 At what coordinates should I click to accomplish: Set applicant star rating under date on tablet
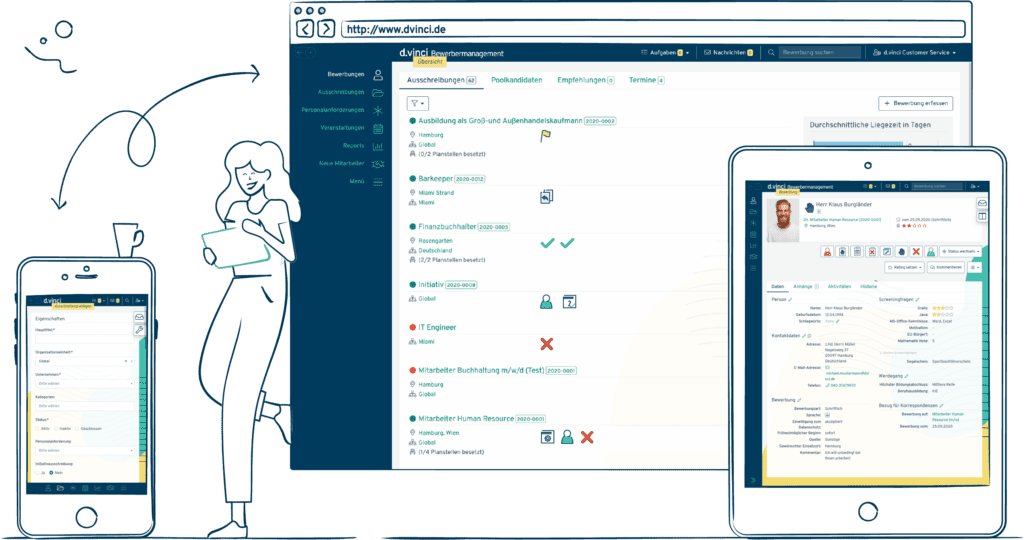914,226
